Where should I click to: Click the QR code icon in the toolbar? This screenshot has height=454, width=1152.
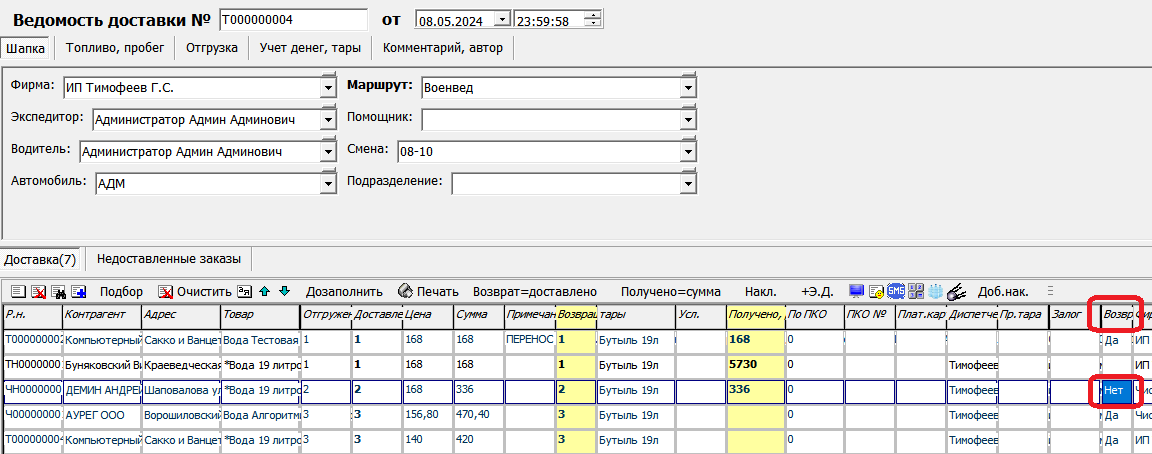[x=916, y=292]
